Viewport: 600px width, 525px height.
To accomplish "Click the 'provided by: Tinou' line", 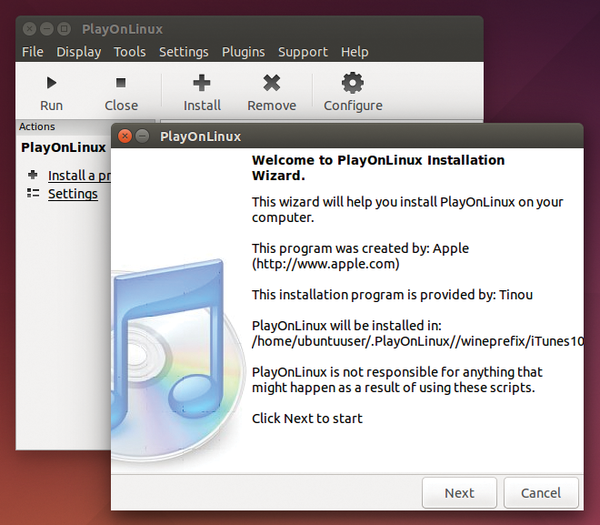I will [x=392, y=295].
